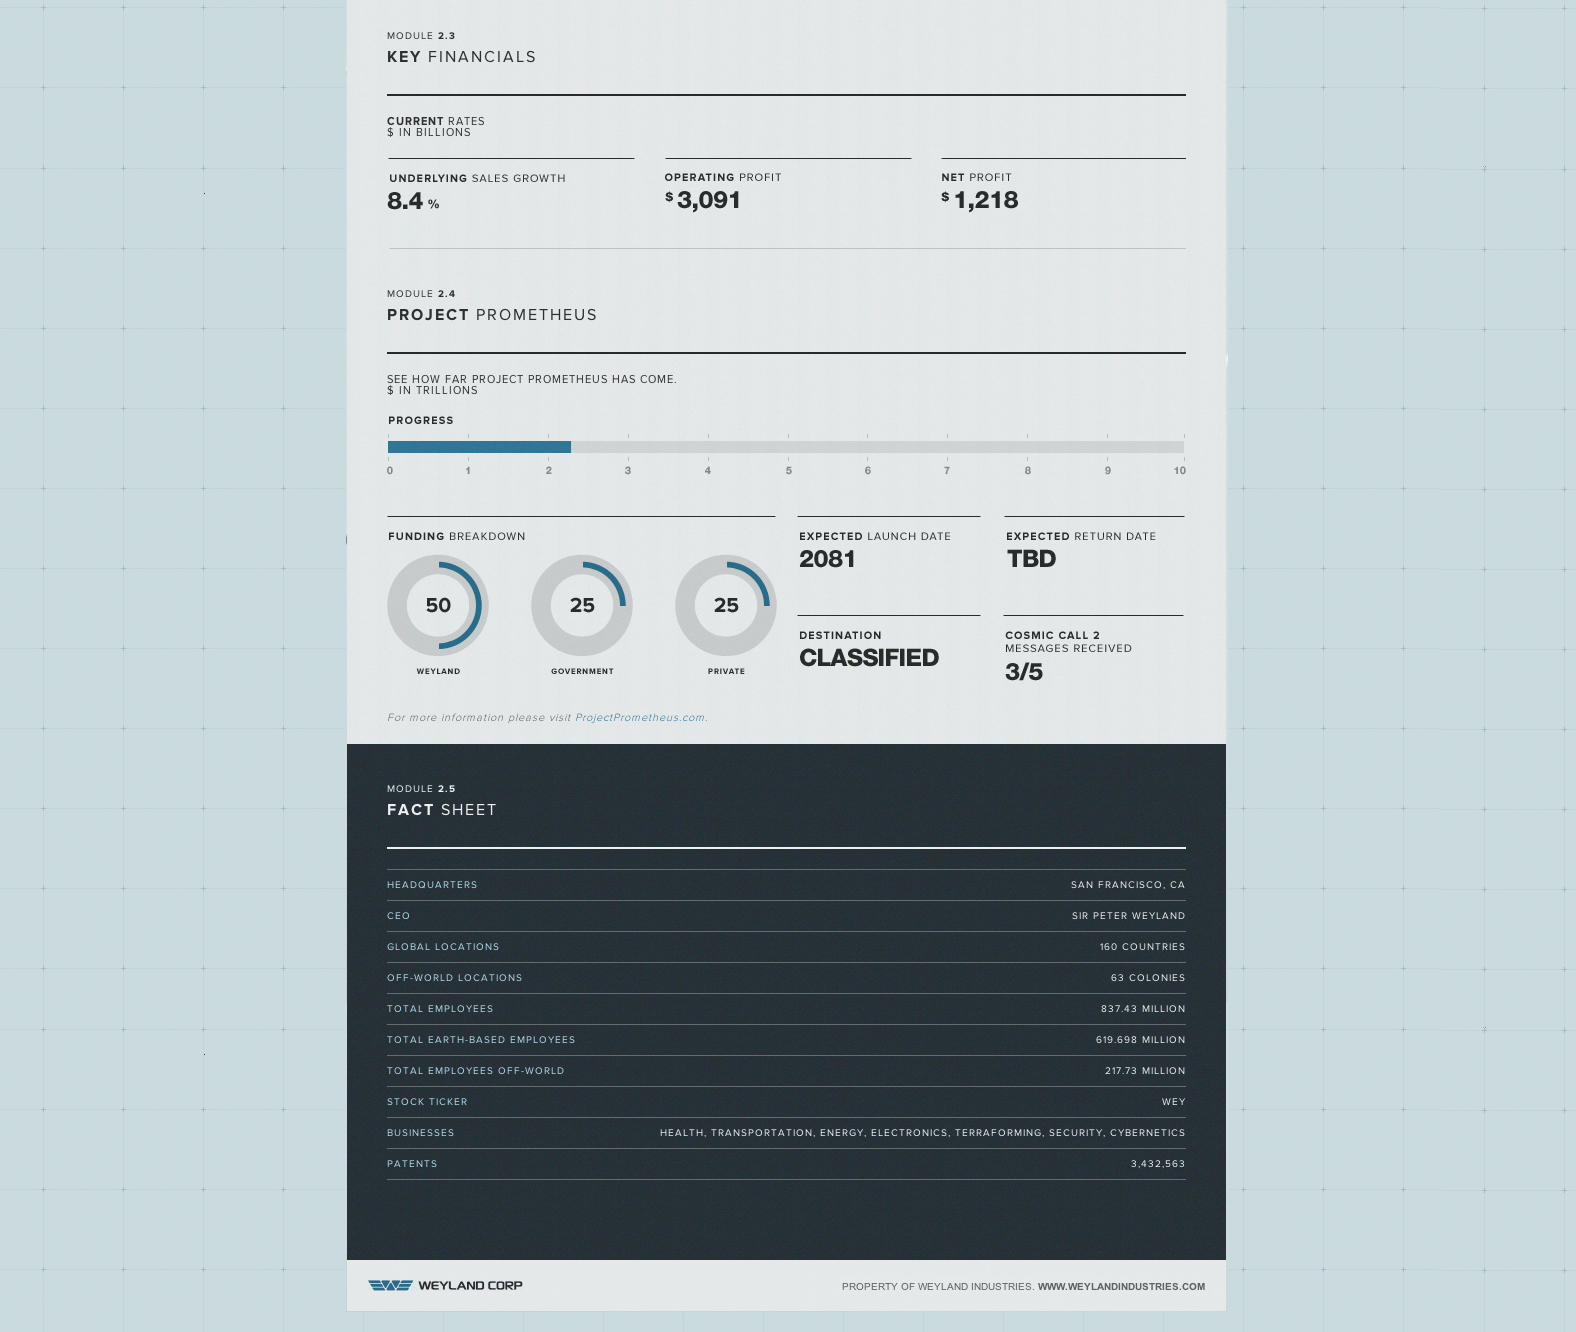This screenshot has width=1576, height=1332.
Task: Click the tick labeled 10 on progress scale
Action: point(1180,470)
